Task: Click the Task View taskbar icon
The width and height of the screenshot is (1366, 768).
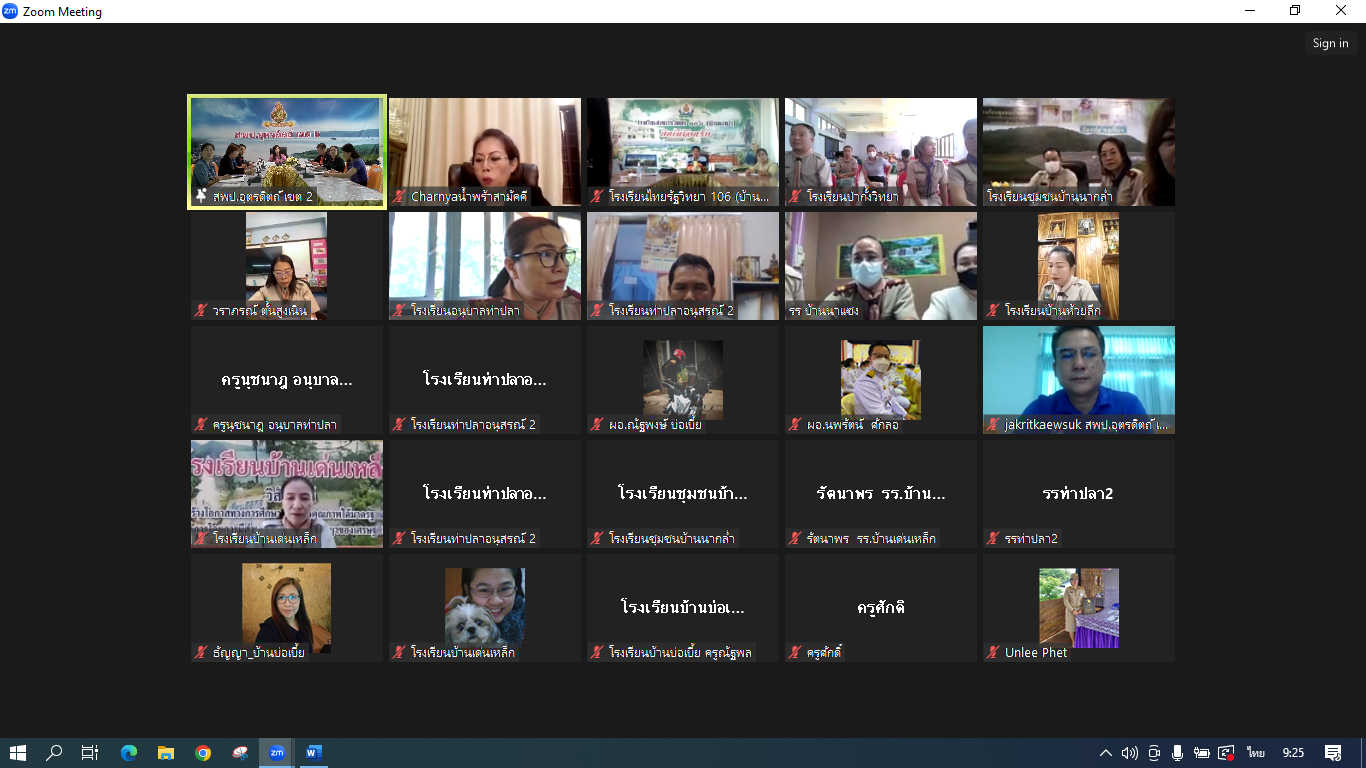Action: 90,753
